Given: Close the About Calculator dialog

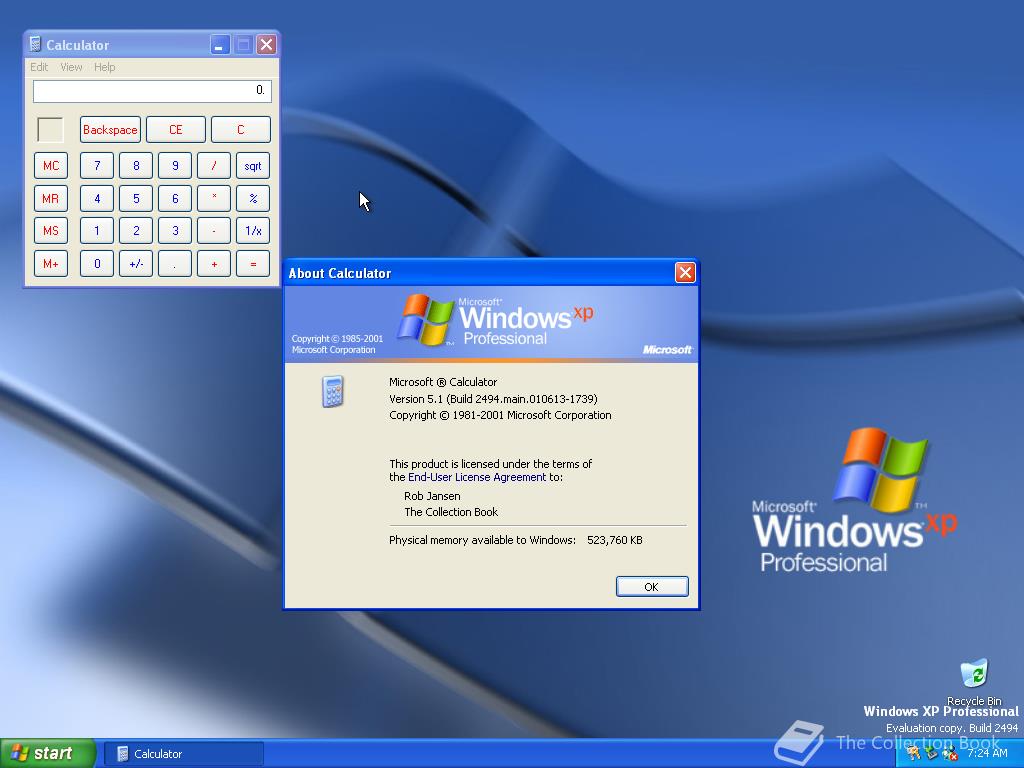Looking at the screenshot, I should (x=684, y=272).
